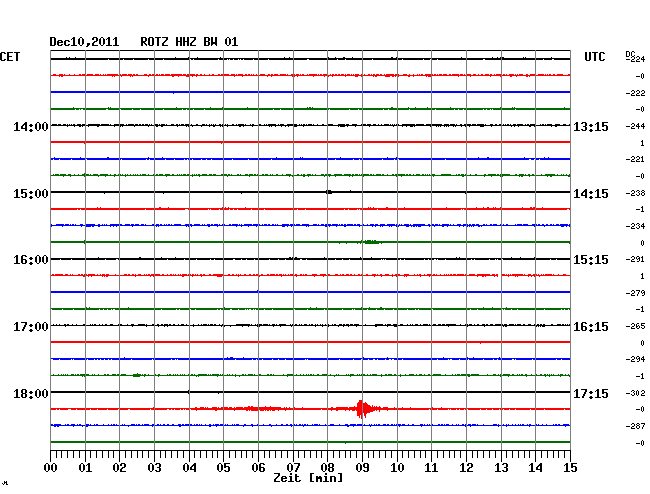Click the DC offset value -244

pos(635,126)
